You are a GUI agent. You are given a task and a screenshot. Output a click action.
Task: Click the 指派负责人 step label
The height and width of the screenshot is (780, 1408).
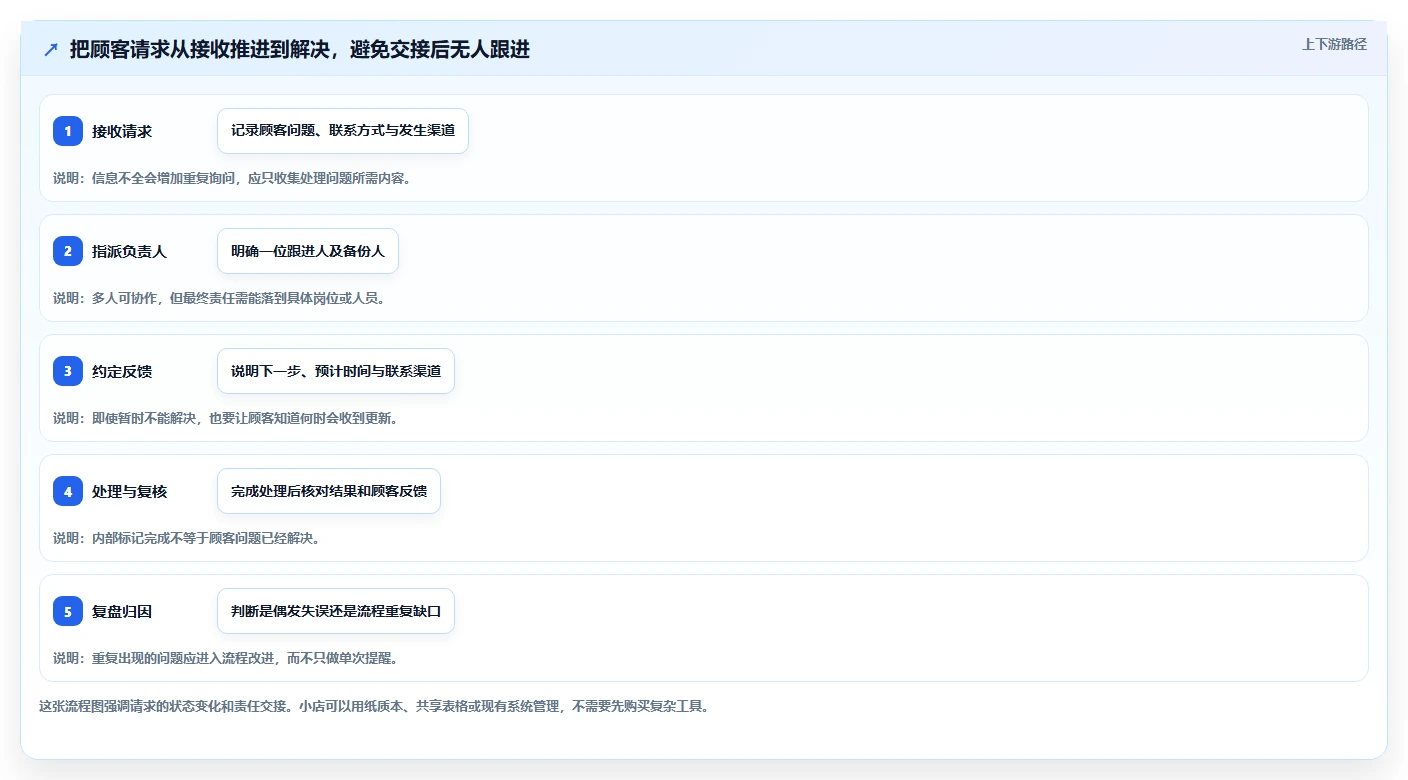pyautogui.click(x=129, y=251)
